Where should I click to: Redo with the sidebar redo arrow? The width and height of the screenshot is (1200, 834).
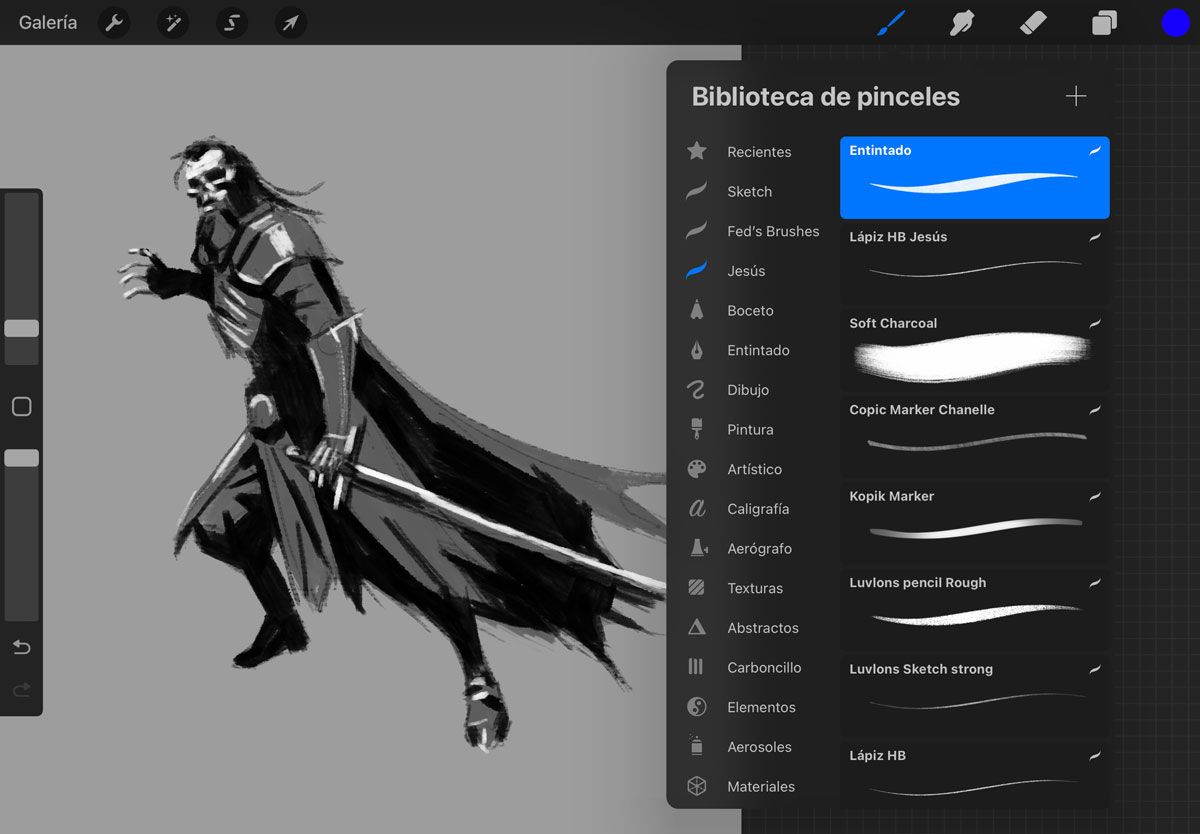[x=21, y=690]
